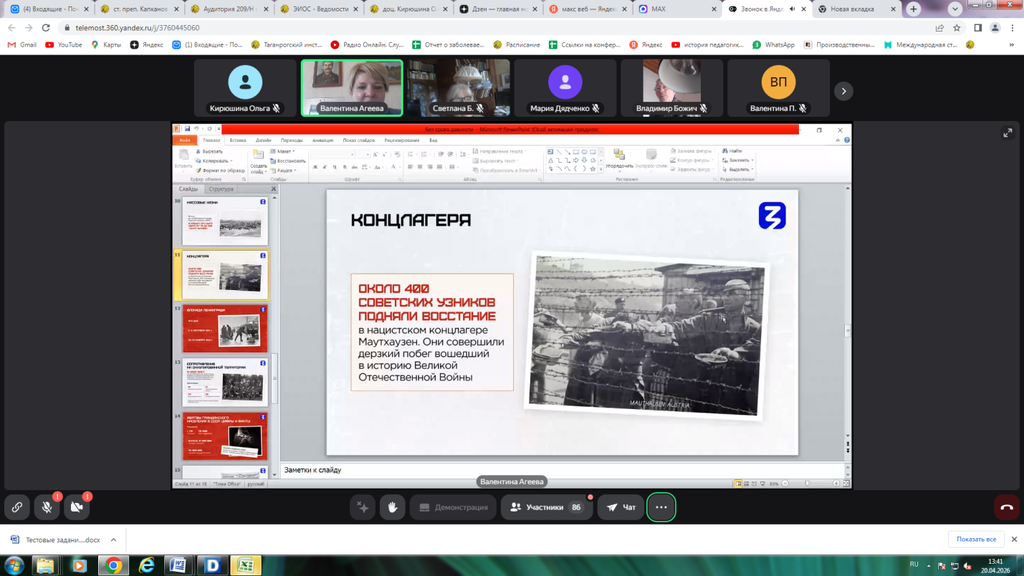Toggle the microphone on
This screenshot has width=1024, height=576.
click(47, 507)
